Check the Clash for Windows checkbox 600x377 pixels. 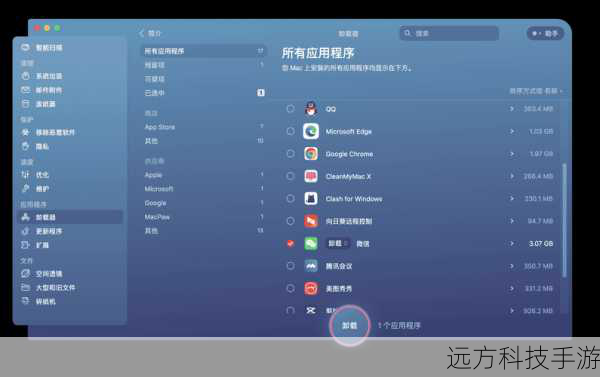pyautogui.click(x=290, y=198)
